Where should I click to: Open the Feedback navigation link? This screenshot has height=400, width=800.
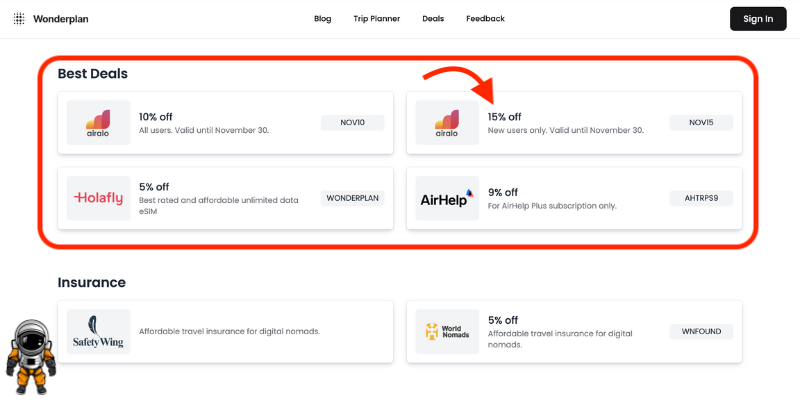coord(485,19)
